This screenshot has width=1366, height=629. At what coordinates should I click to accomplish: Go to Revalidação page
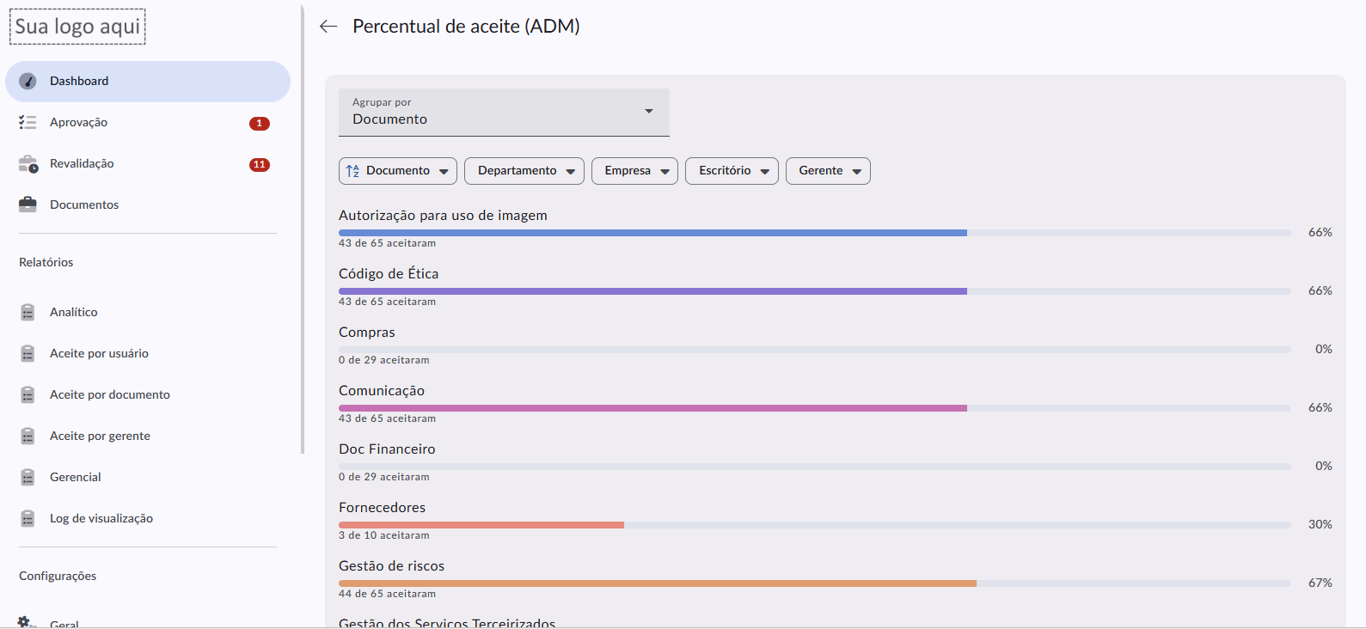(x=148, y=164)
